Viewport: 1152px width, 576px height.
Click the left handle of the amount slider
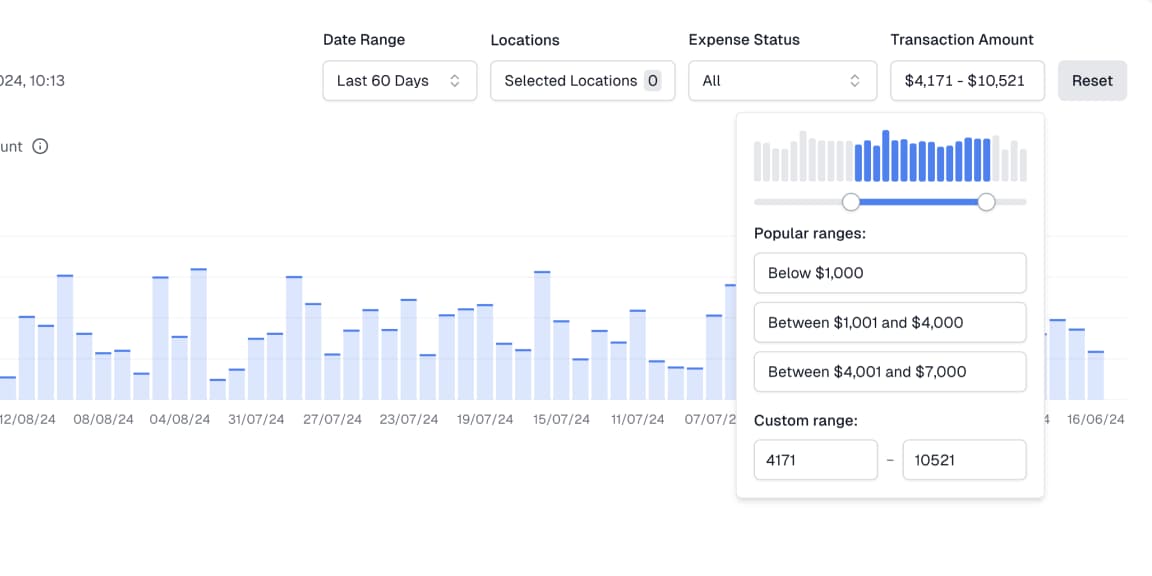click(851, 202)
